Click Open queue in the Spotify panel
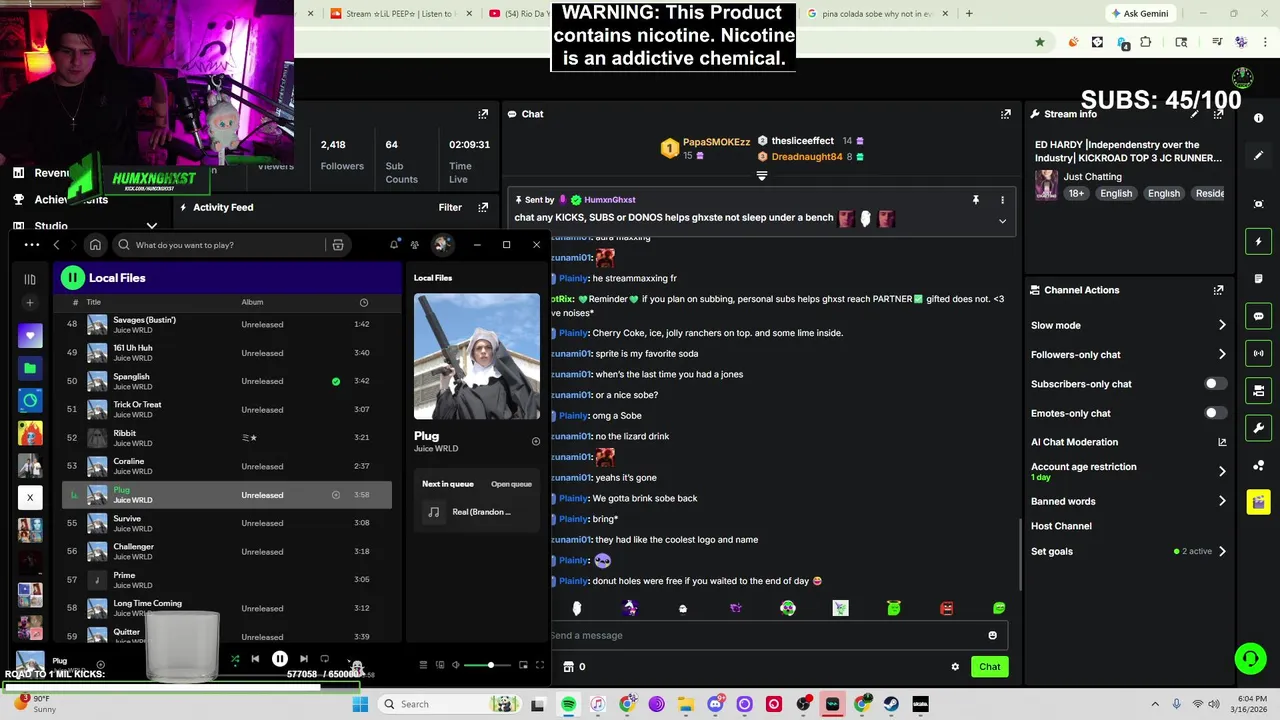1280x720 pixels. point(511,484)
